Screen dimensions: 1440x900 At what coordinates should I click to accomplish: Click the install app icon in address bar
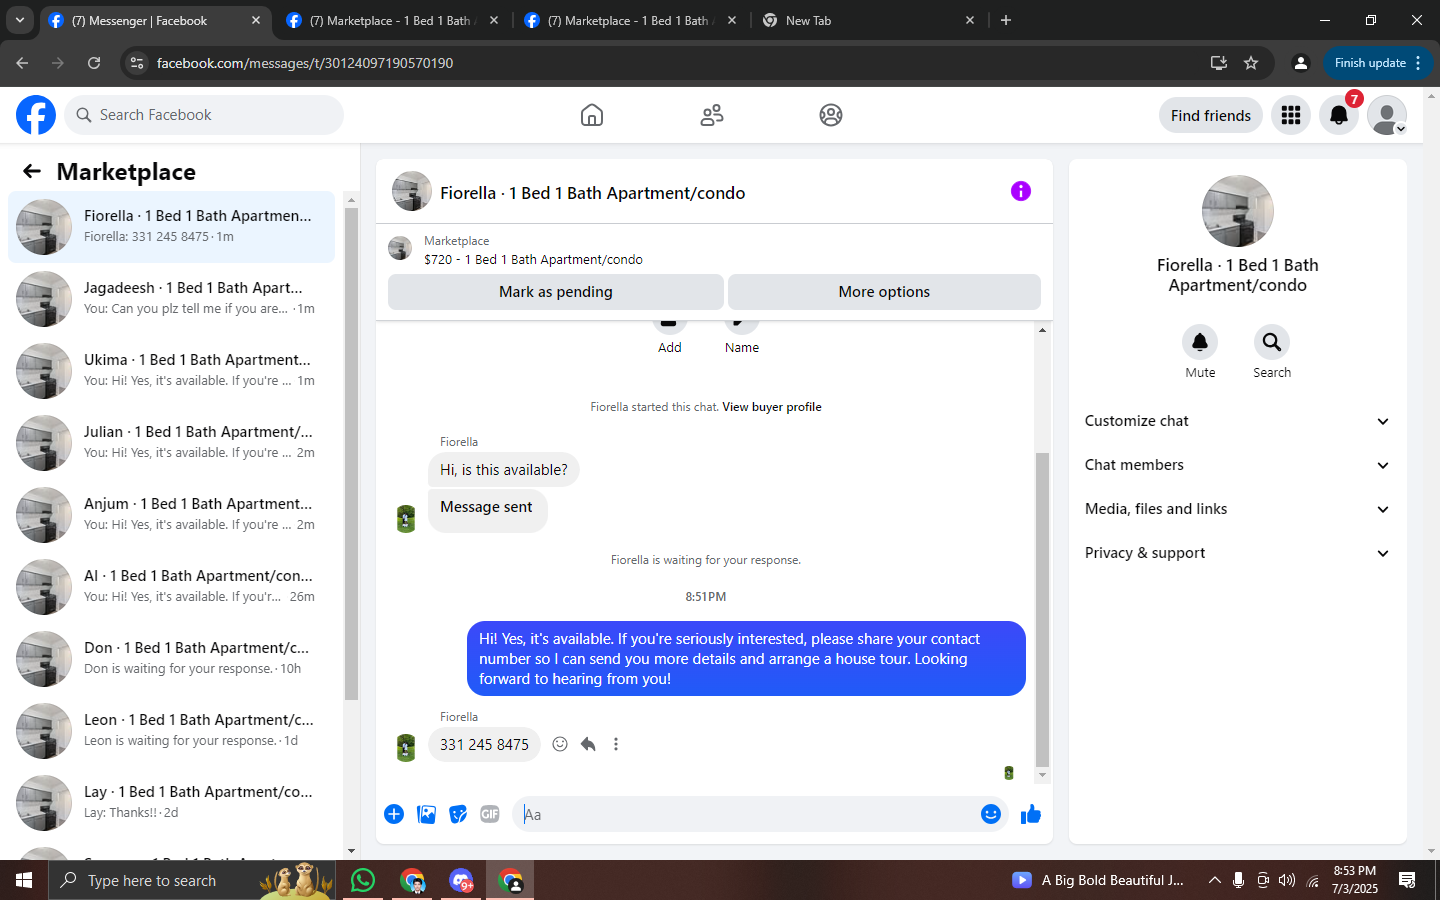1218,63
